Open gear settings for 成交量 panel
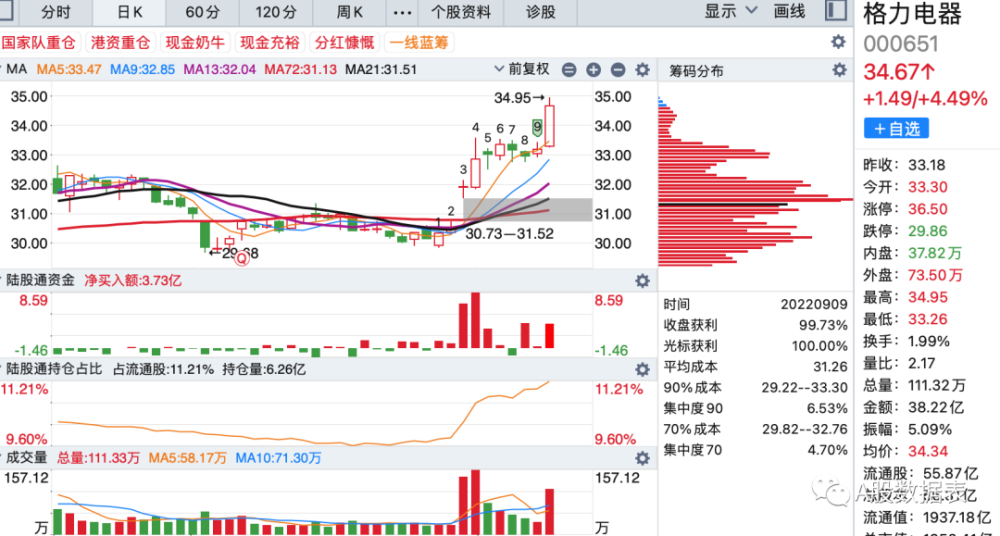Screen dimensions: 1000x536 pos(642,458)
